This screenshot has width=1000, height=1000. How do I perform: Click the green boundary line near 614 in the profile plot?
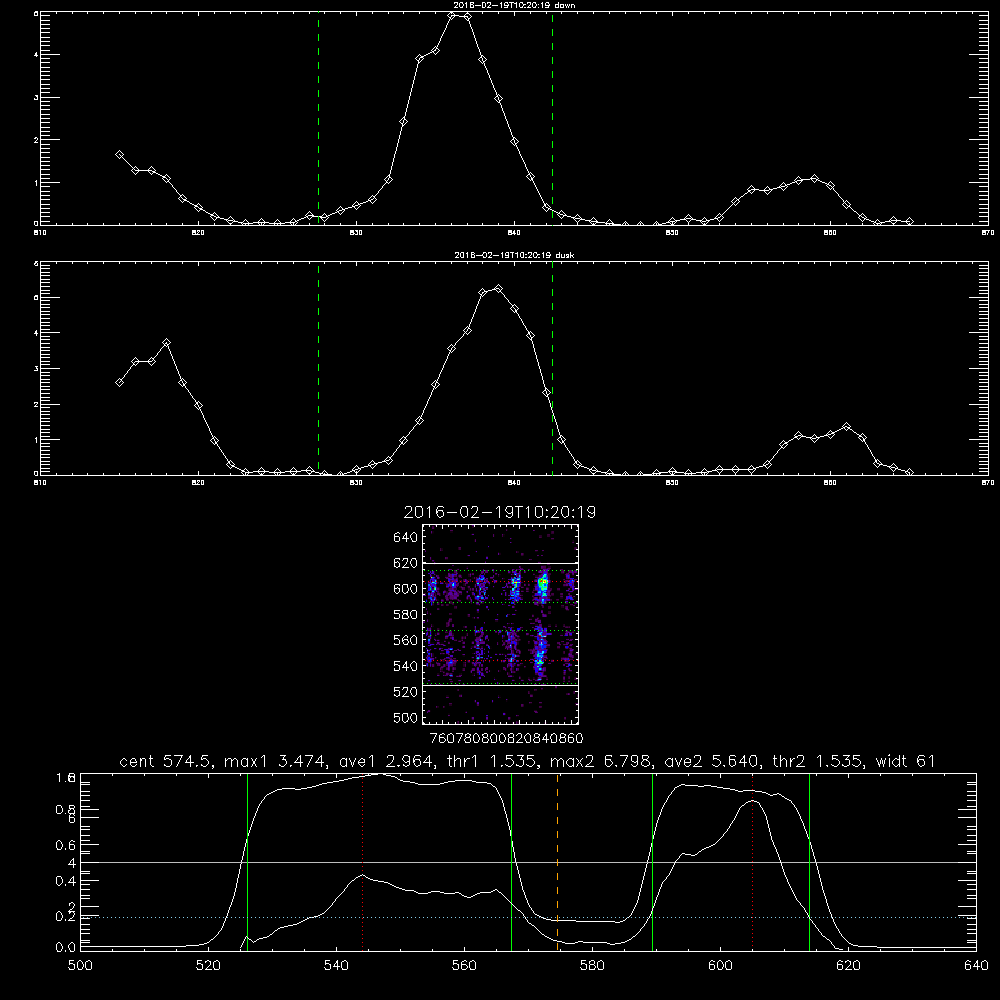[x=809, y=861]
